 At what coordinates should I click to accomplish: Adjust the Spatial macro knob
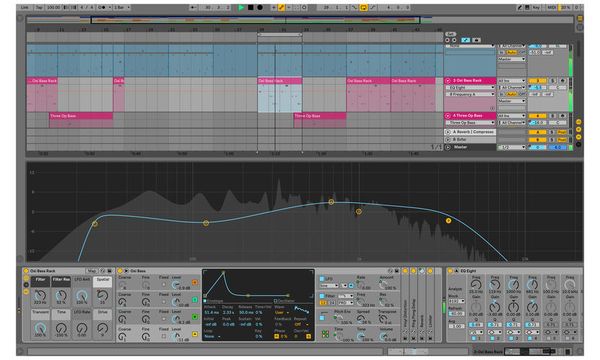103,295
